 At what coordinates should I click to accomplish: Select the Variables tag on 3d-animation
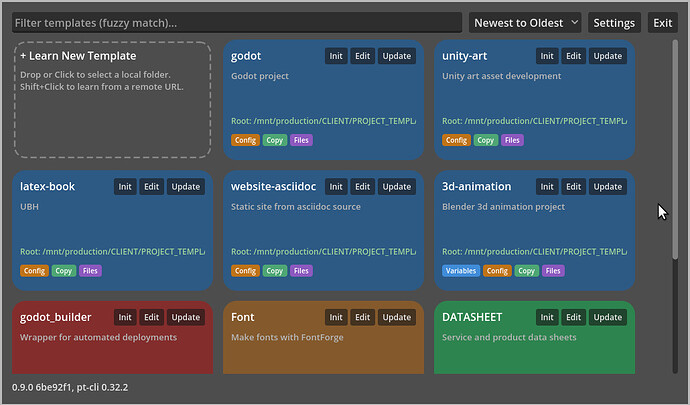click(x=461, y=271)
